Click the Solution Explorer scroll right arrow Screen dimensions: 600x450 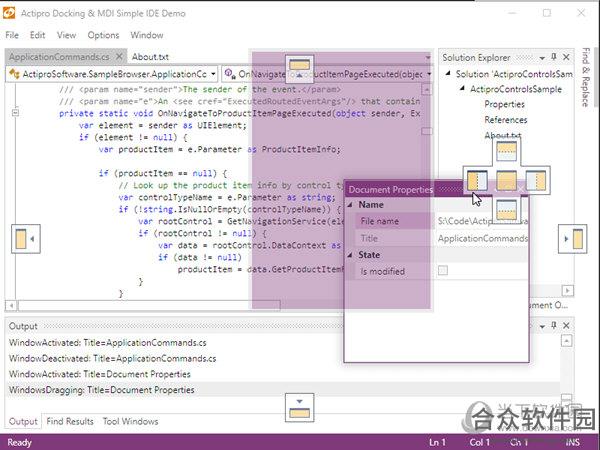(567, 291)
